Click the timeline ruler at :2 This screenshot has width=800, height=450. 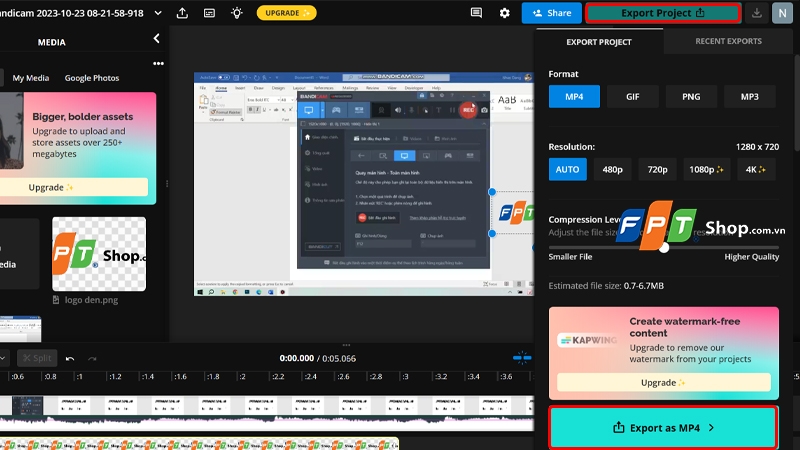click(x=242, y=377)
